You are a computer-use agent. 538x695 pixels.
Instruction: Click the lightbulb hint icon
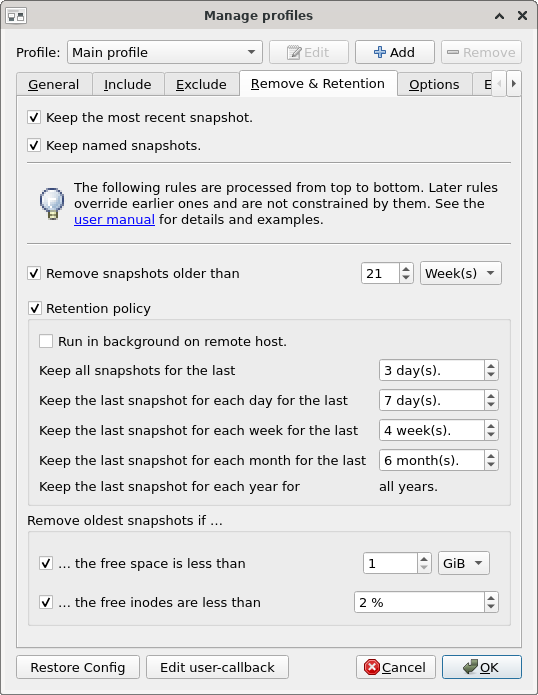(x=52, y=203)
